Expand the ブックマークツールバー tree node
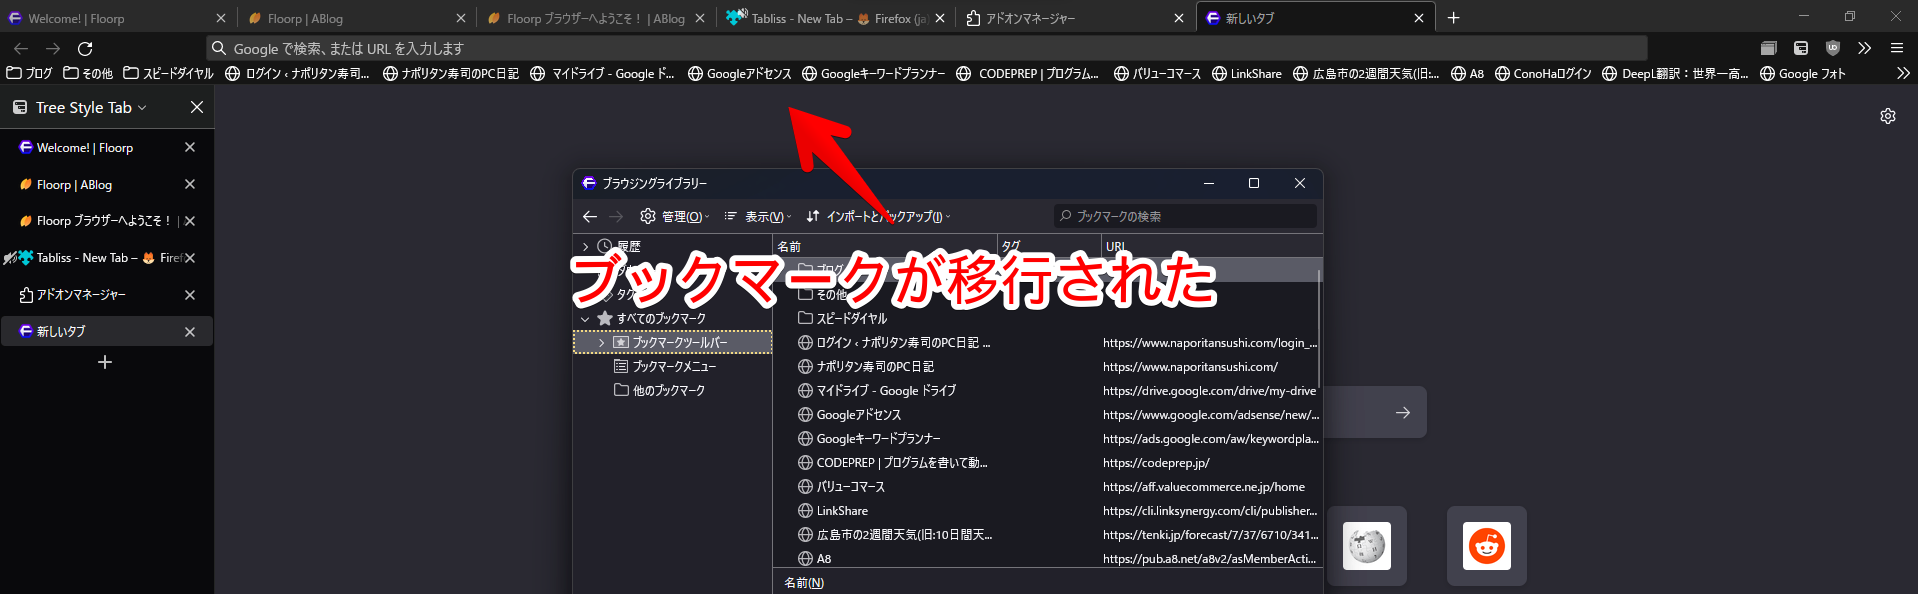 pyautogui.click(x=601, y=342)
